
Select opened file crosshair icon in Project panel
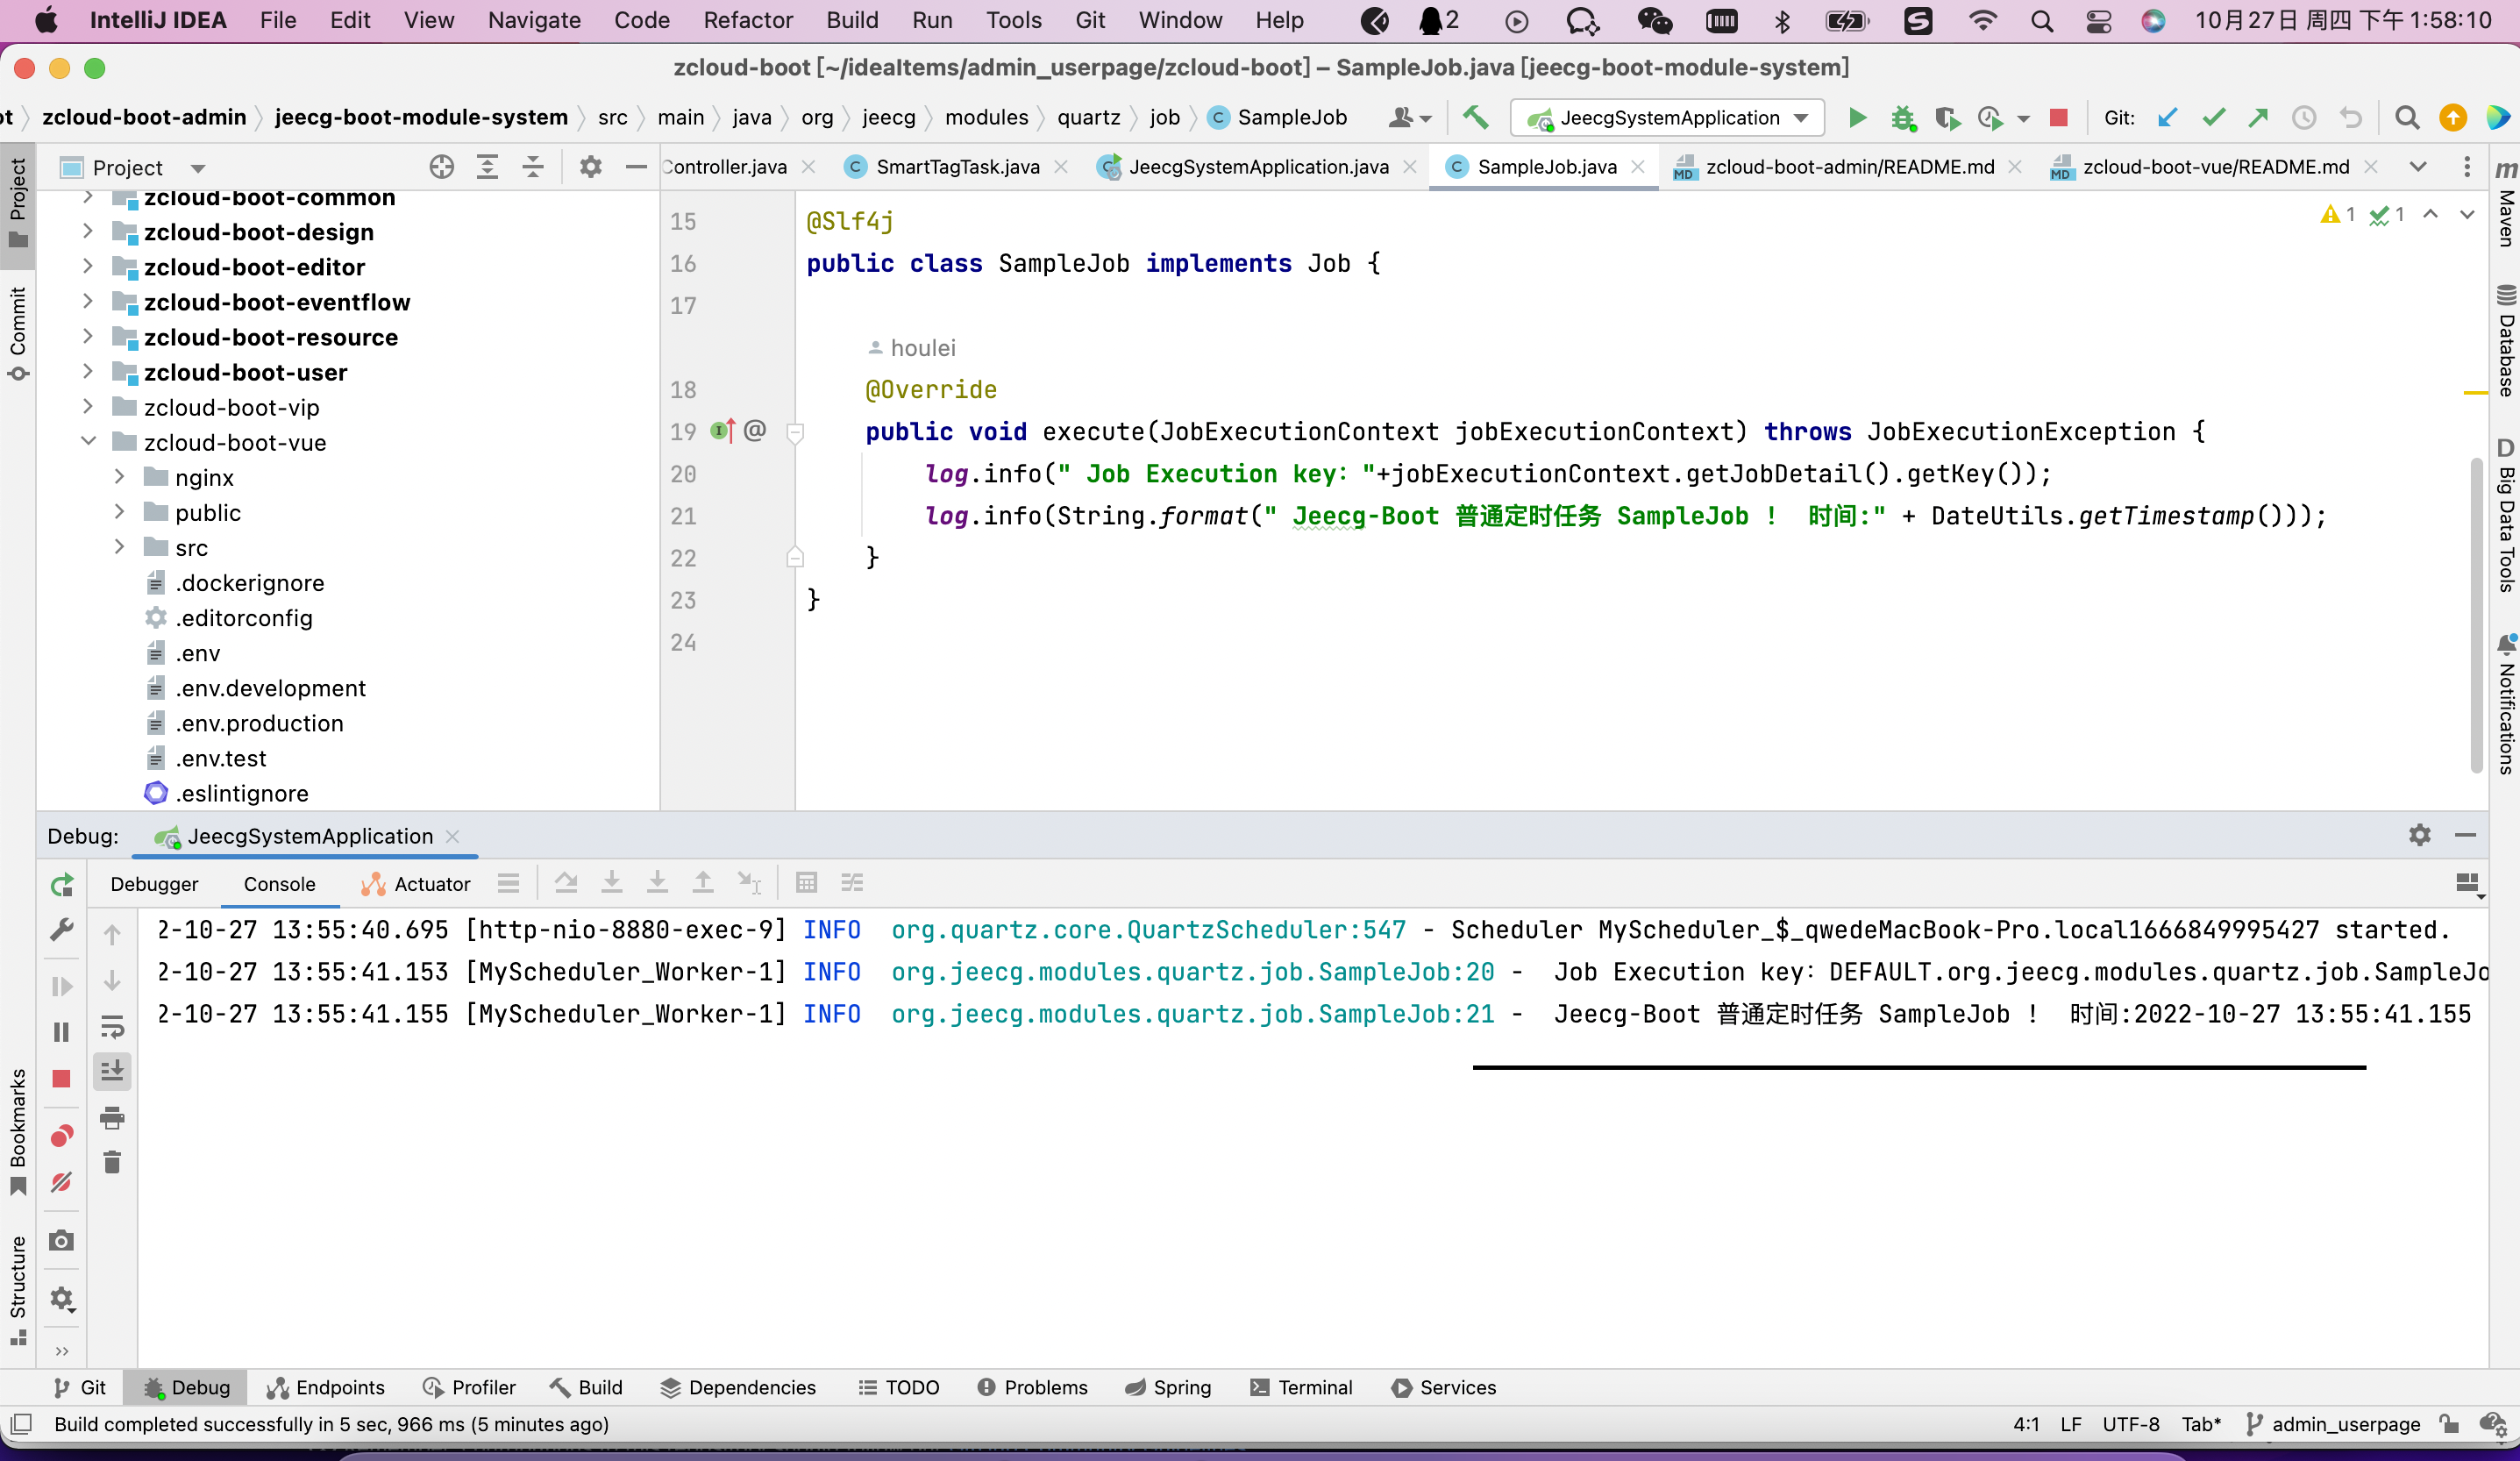click(441, 167)
